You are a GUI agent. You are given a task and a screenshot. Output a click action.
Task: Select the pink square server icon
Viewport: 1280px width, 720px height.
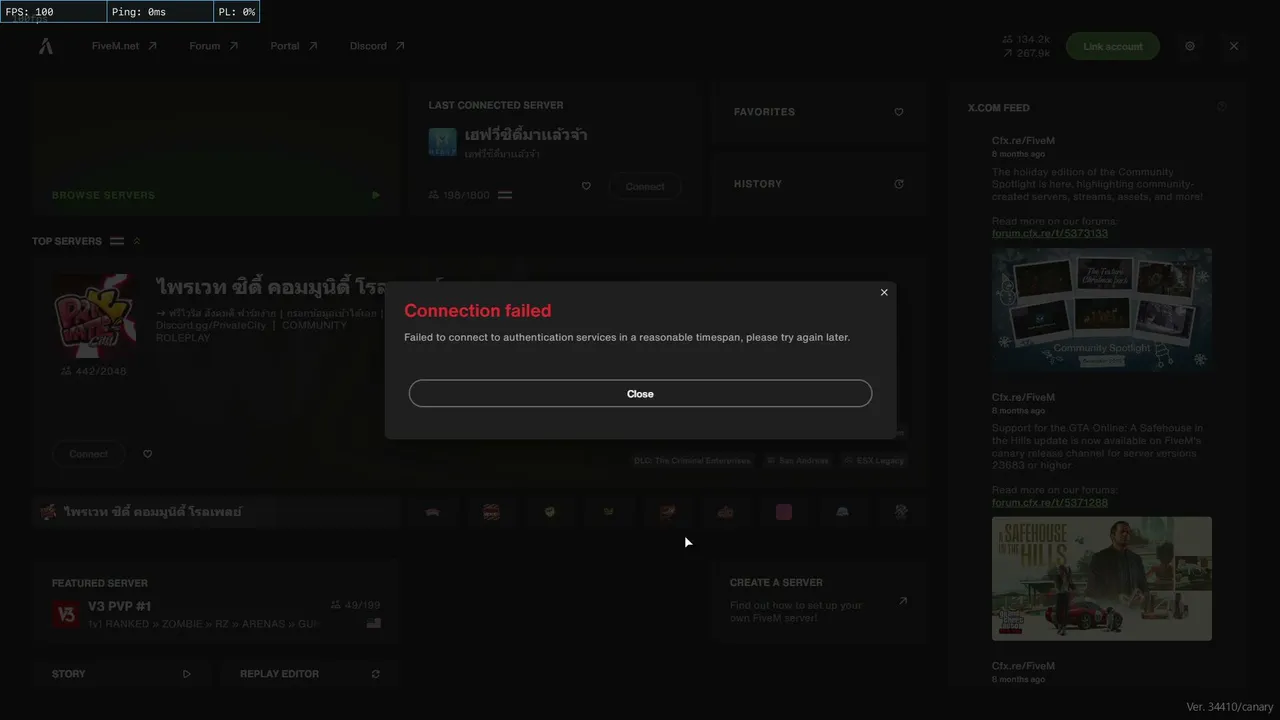point(784,512)
